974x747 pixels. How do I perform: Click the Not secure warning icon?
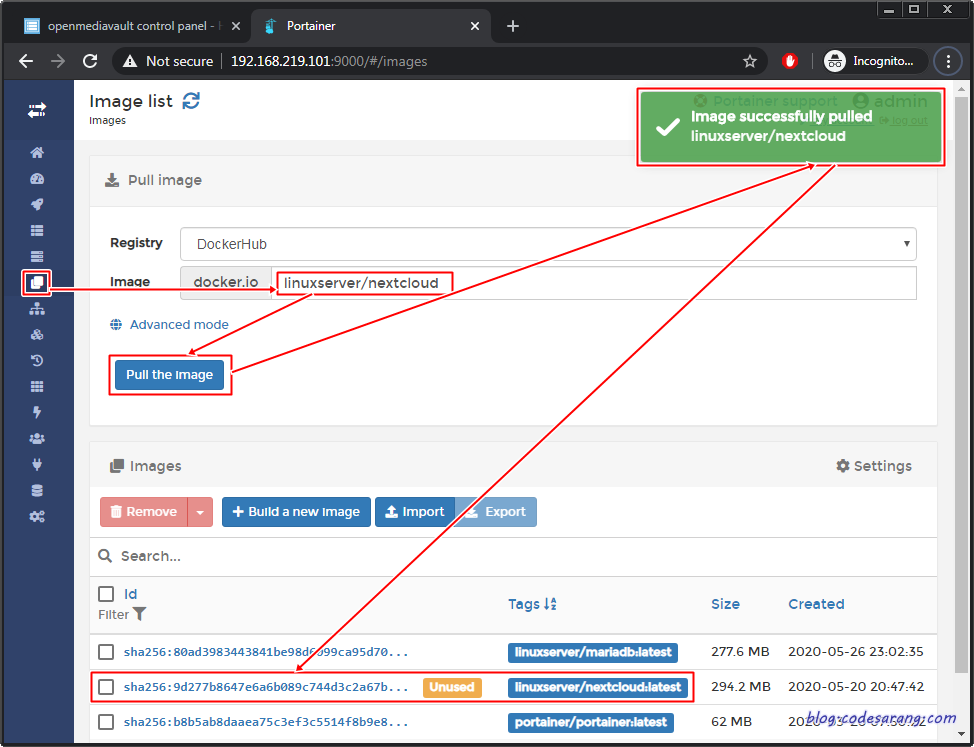pyautogui.click(x=129, y=61)
